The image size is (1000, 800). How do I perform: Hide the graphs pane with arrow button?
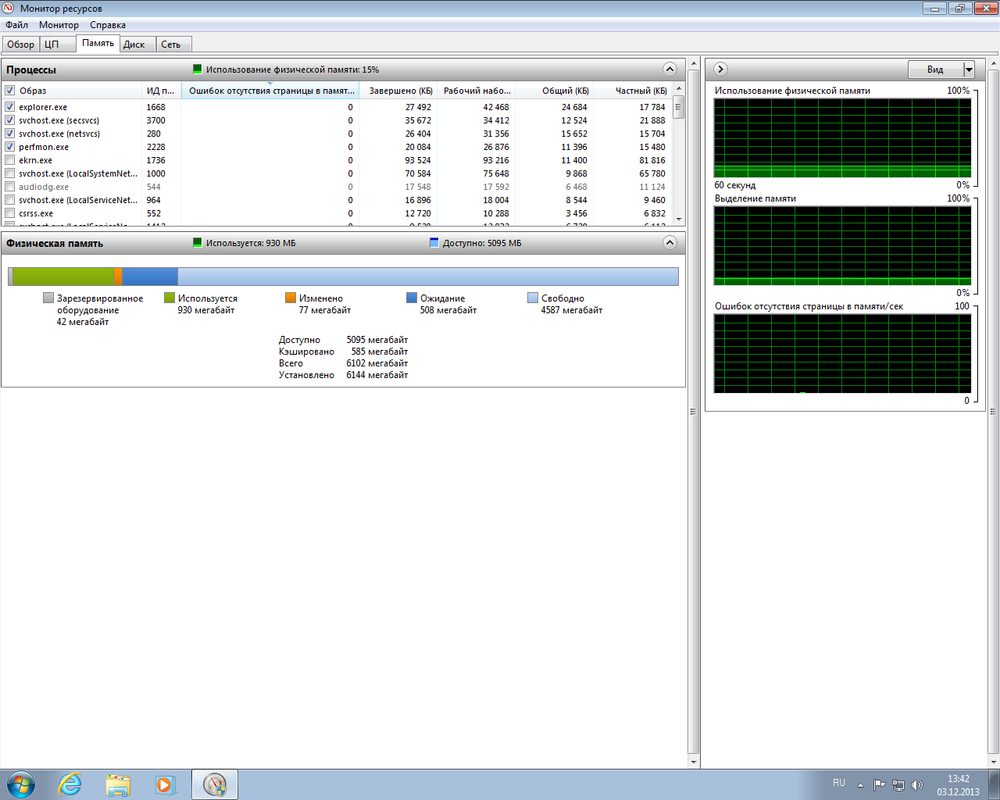tap(721, 69)
